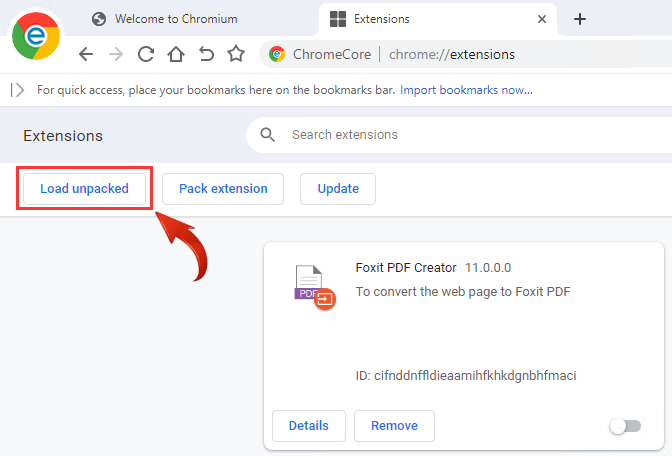Click the bookmarks bar expand icon
This screenshot has height=456, width=672.
click(x=17, y=90)
